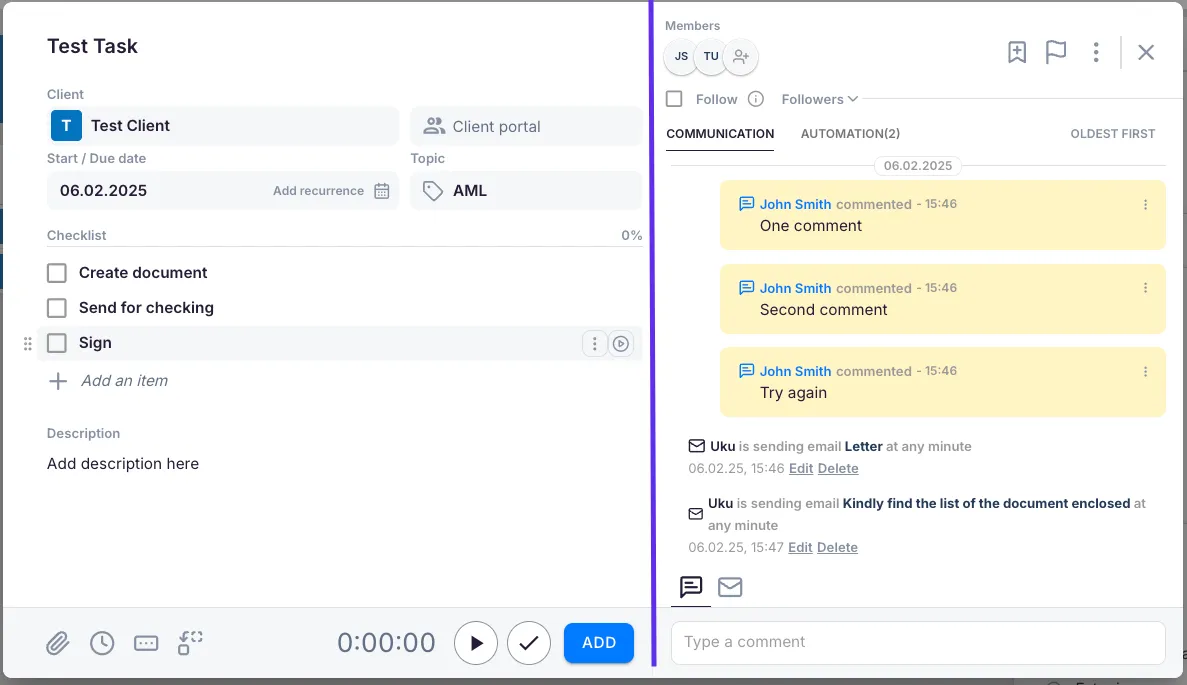
Task: Click Delete link for Letter email
Action: coord(838,468)
